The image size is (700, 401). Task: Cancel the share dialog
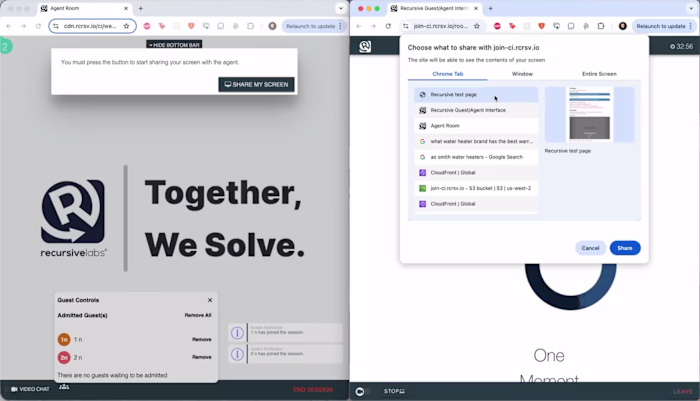590,248
